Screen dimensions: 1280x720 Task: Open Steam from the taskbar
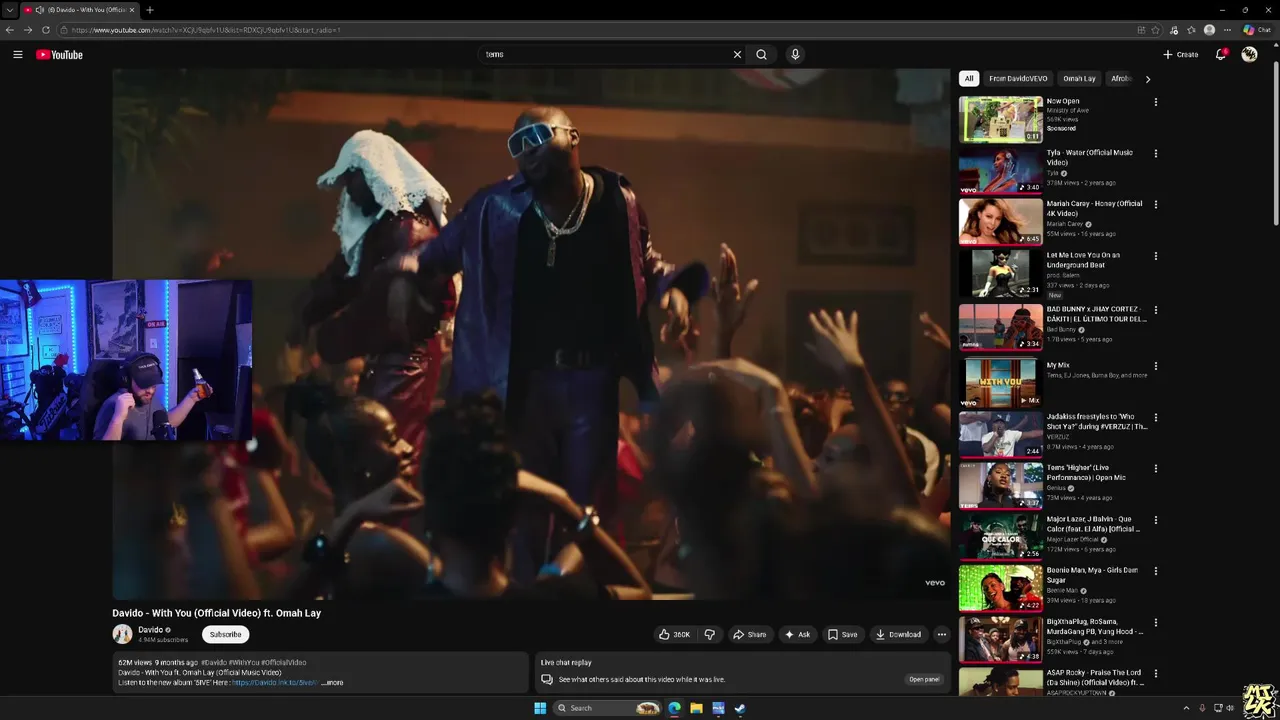pos(740,708)
